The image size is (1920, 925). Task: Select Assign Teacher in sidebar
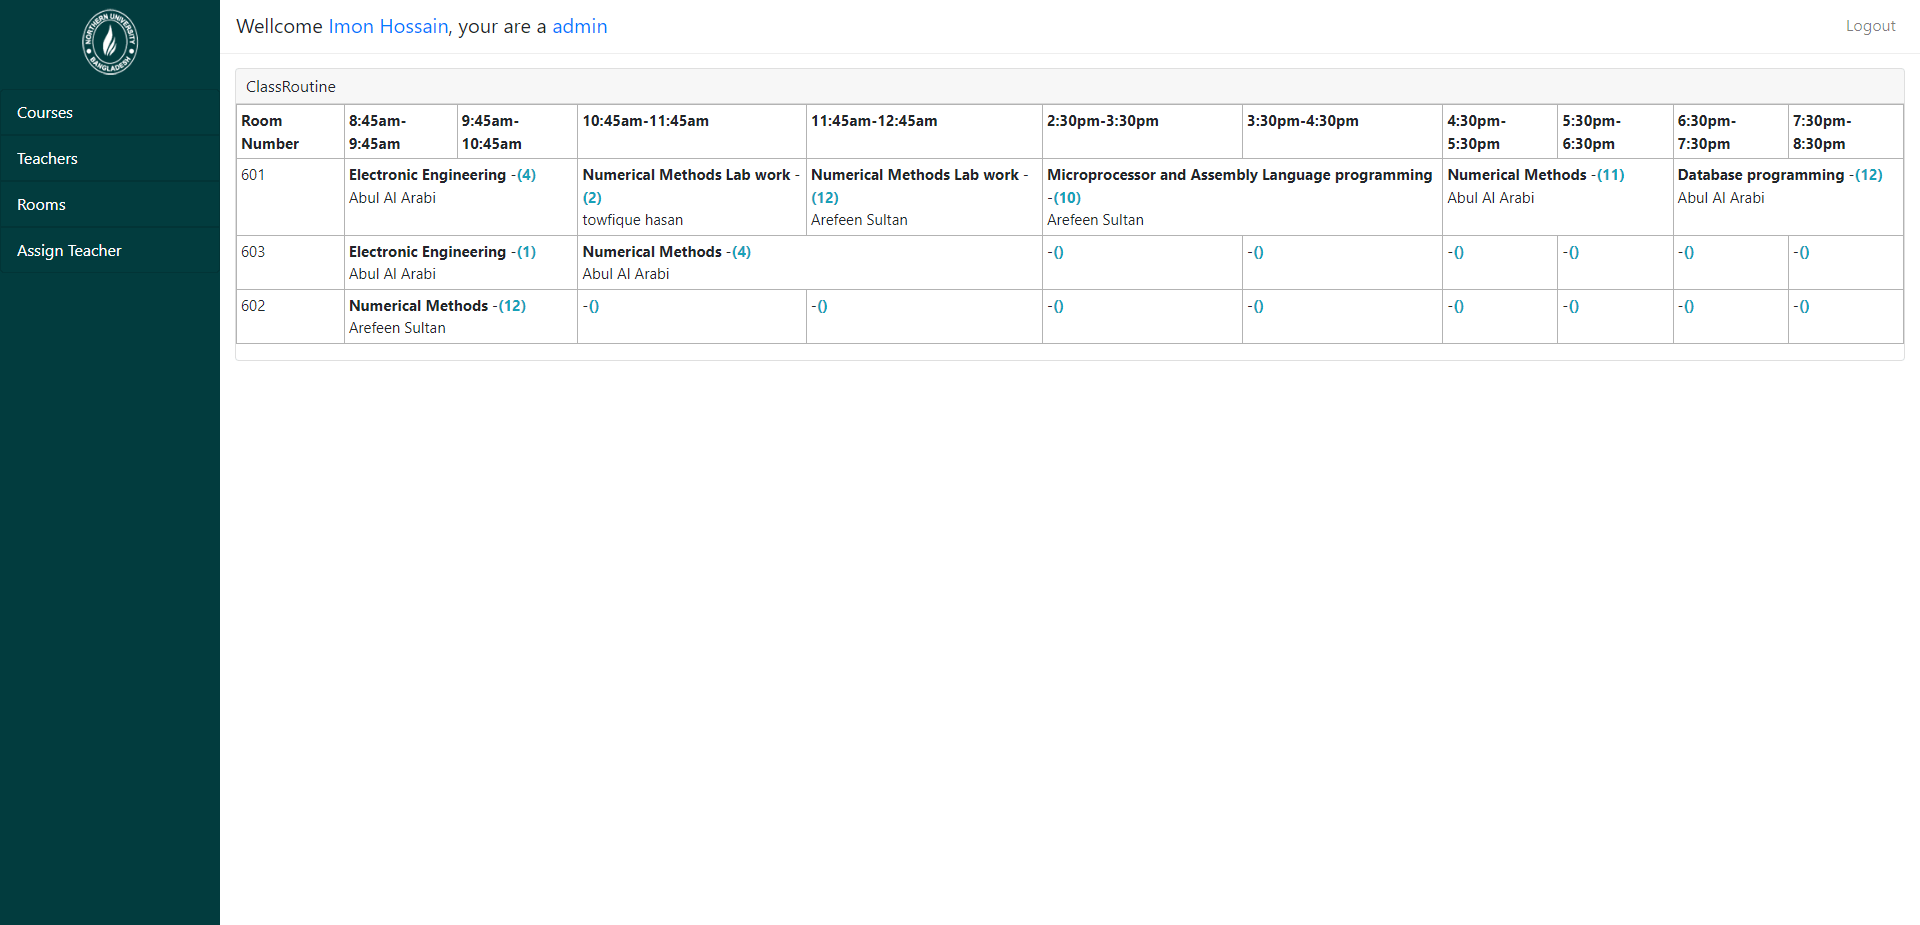click(x=69, y=251)
